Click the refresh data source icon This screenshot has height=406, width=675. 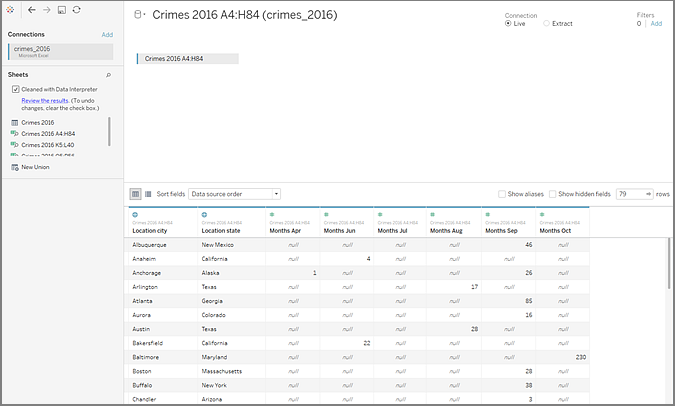[77, 9]
